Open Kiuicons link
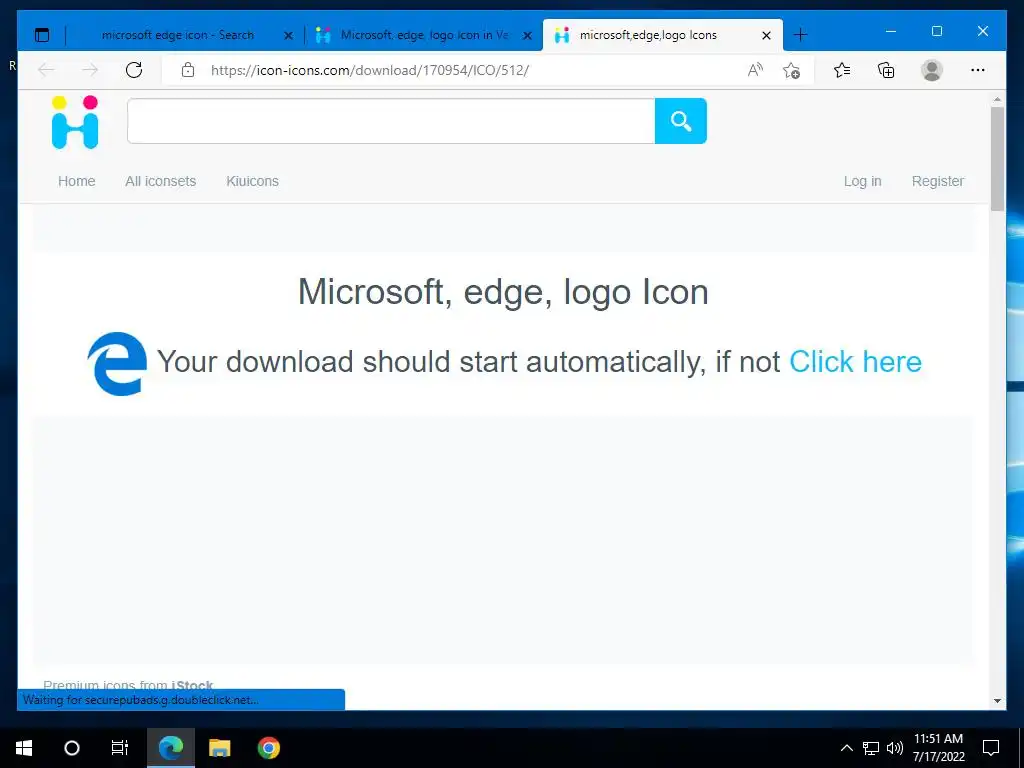The height and width of the screenshot is (768, 1024). pos(252,181)
